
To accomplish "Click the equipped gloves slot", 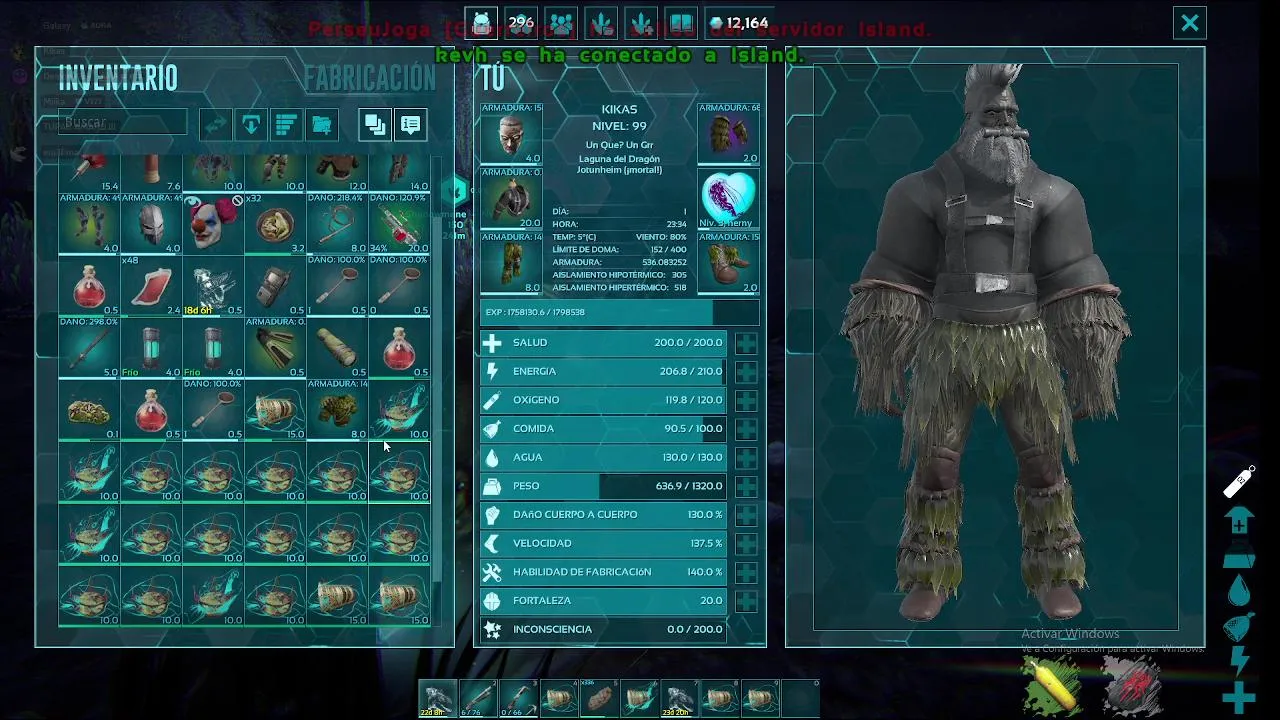I will (x=728, y=134).
